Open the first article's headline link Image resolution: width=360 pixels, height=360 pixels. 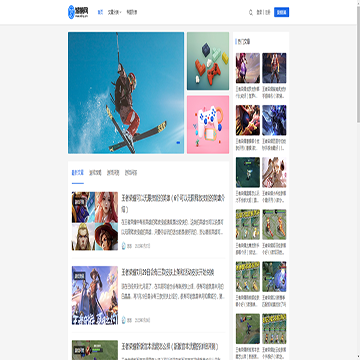172,203
